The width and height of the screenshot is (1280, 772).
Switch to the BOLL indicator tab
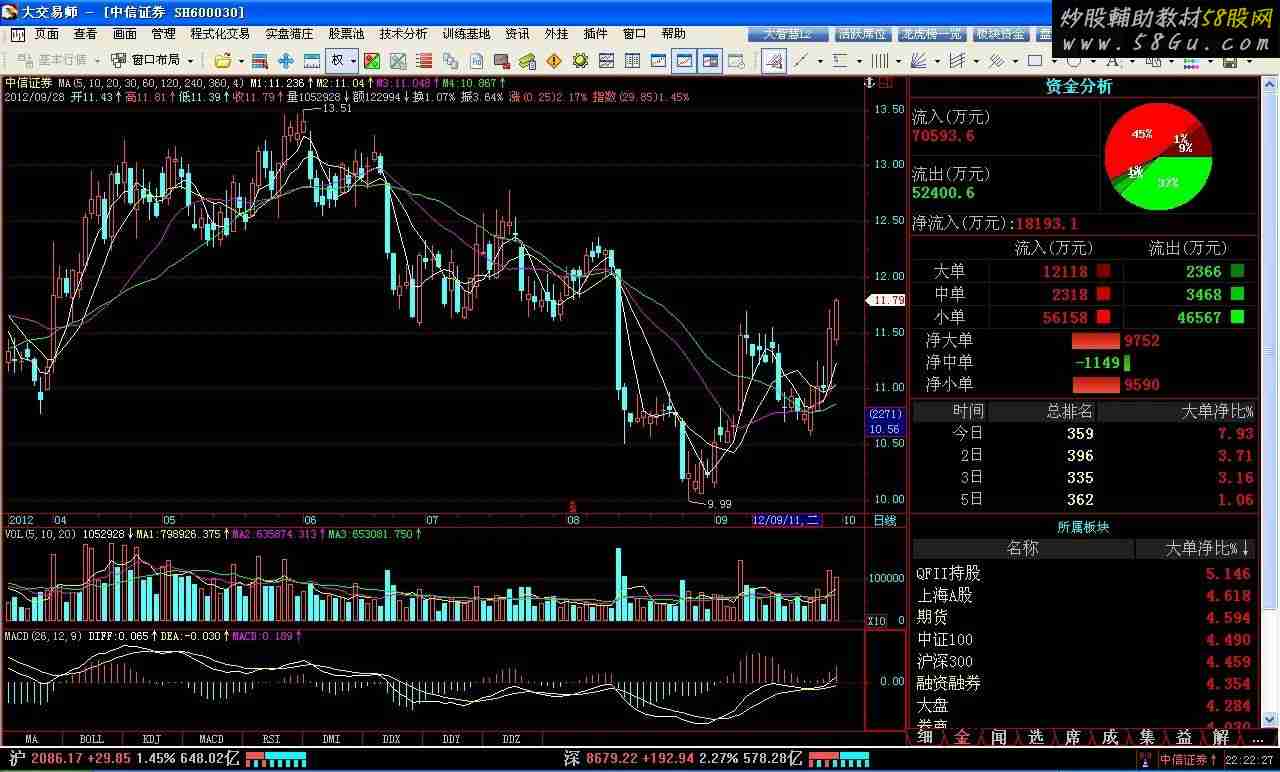point(91,739)
